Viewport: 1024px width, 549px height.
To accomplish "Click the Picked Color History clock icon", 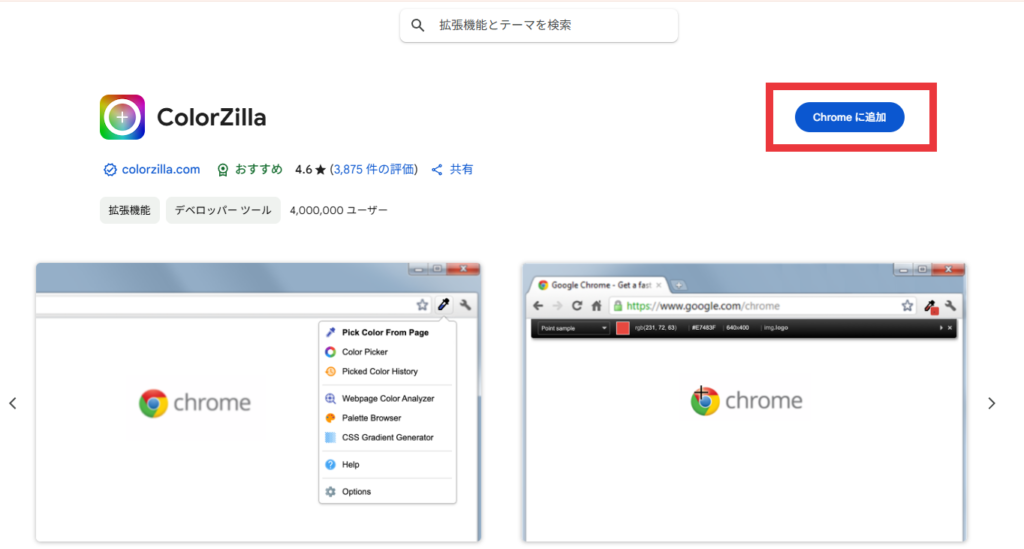I will [330, 371].
